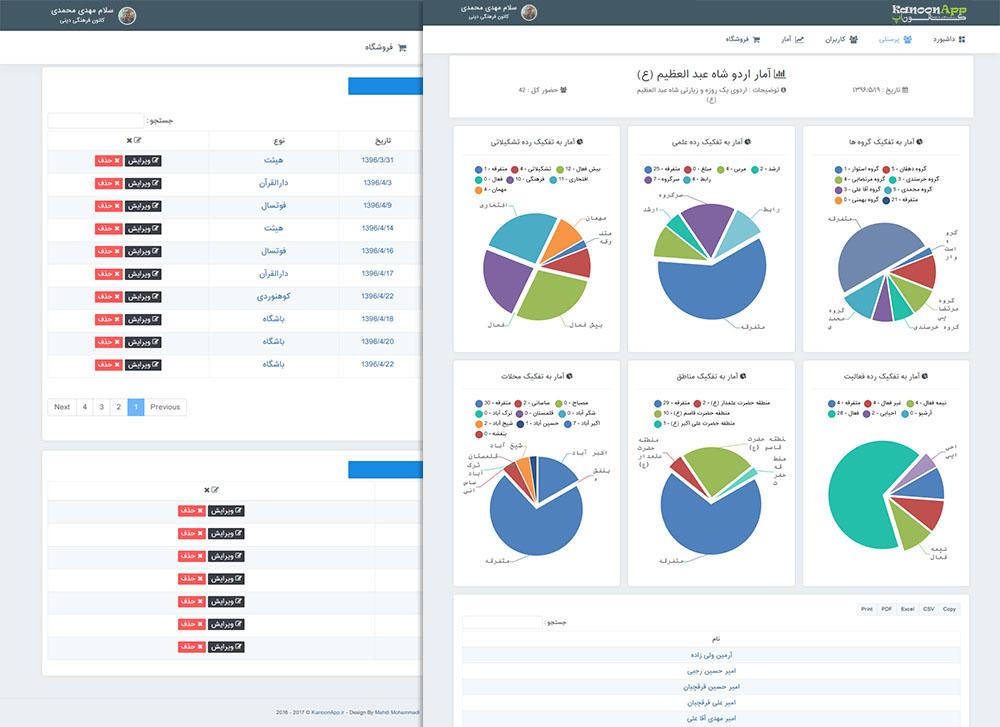Click the آمار statistics chart icon
Image resolution: width=1000 pixels, height=727 pixels.
(799, 40)
